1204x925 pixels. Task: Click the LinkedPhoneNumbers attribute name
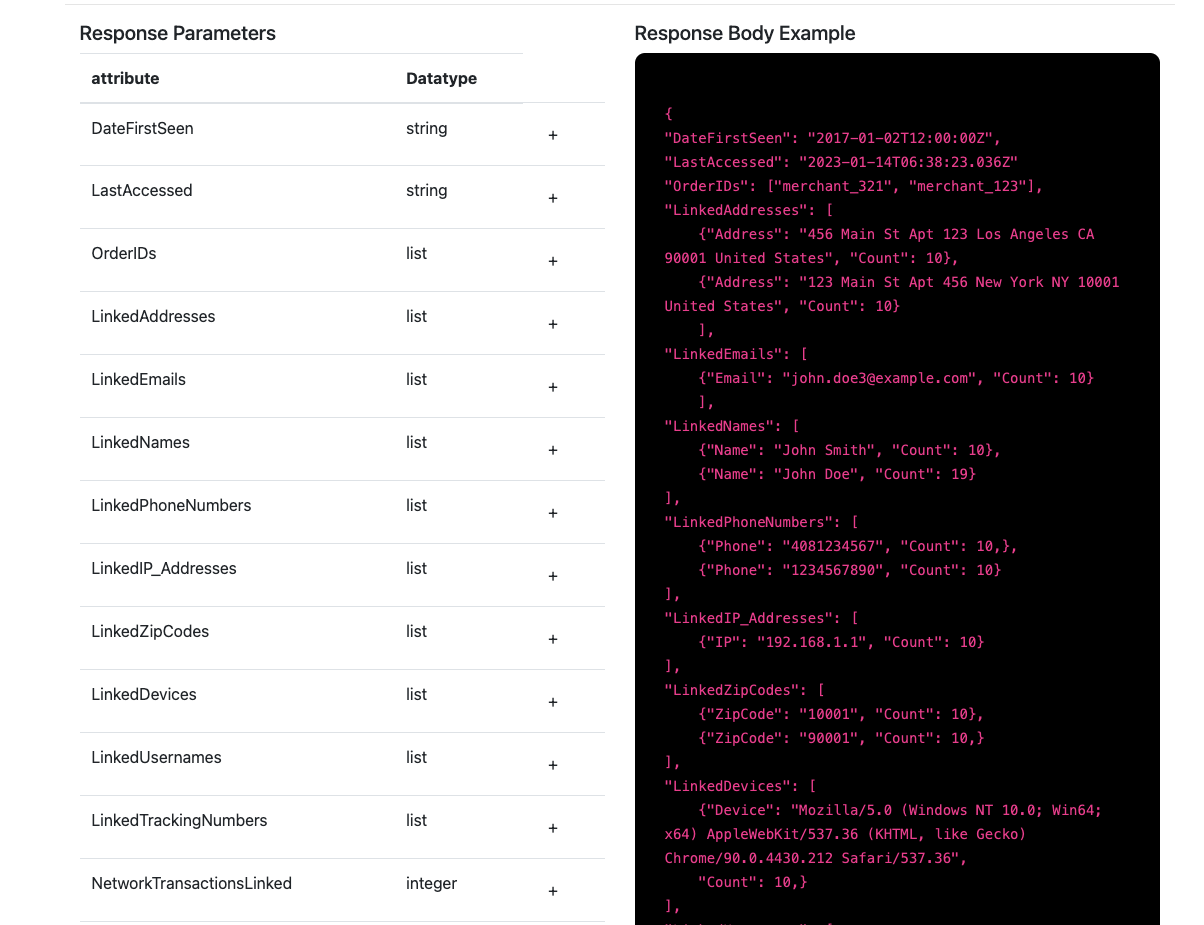tap(171, 505)
